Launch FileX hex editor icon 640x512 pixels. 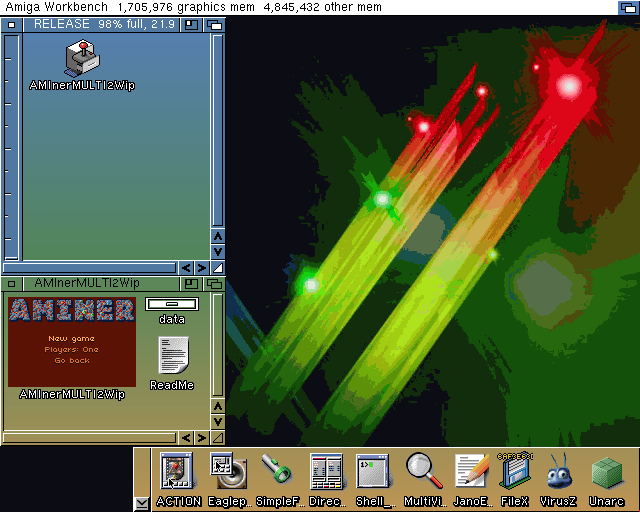515,471
